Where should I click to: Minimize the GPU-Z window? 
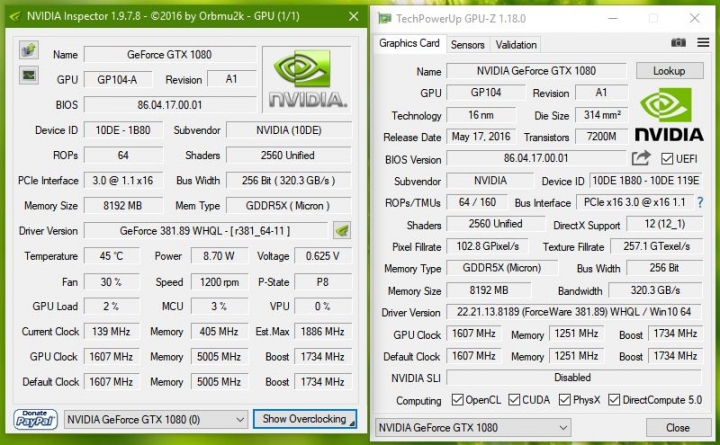[613, 18]
